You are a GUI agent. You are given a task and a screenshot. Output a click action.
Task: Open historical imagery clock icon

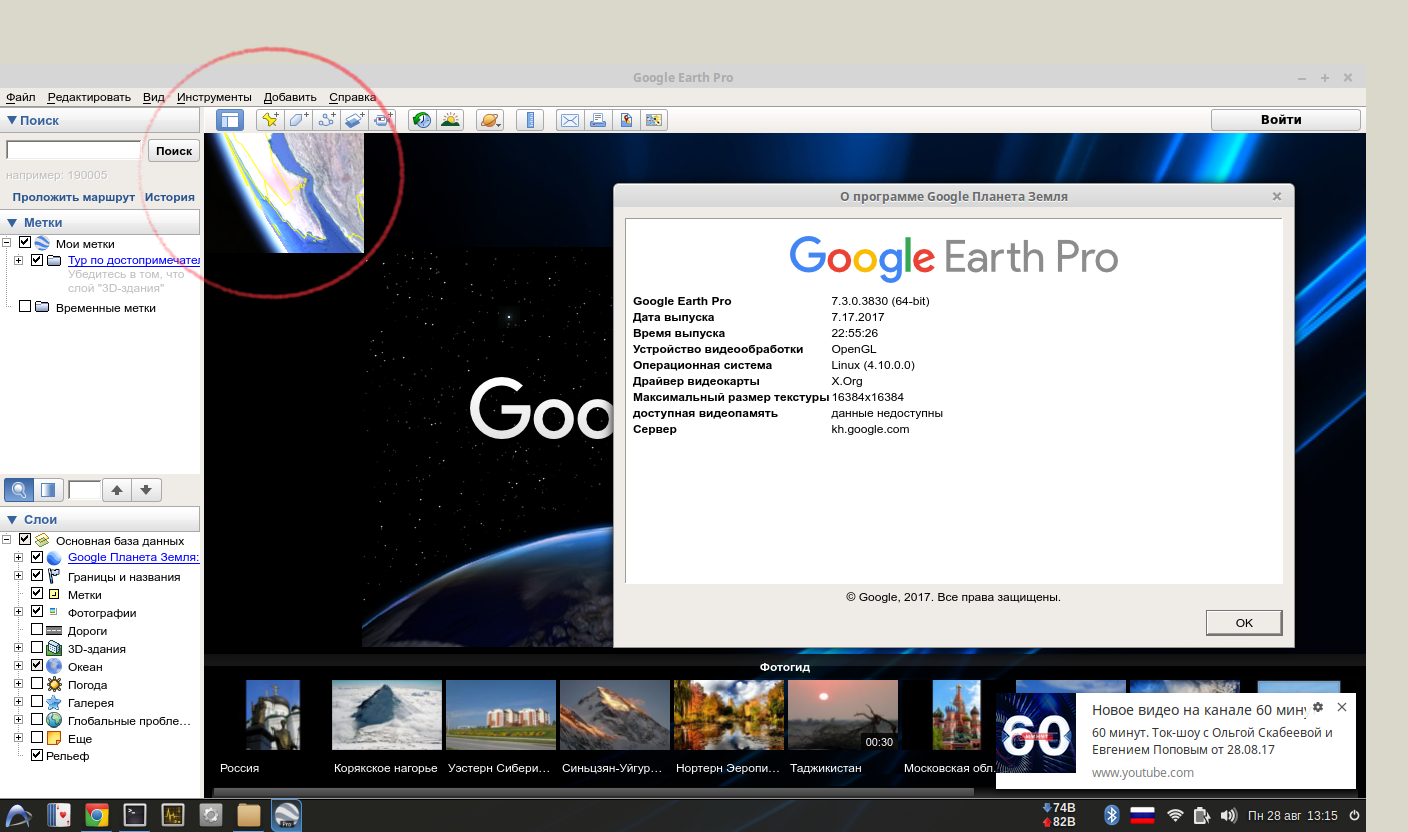422,120
